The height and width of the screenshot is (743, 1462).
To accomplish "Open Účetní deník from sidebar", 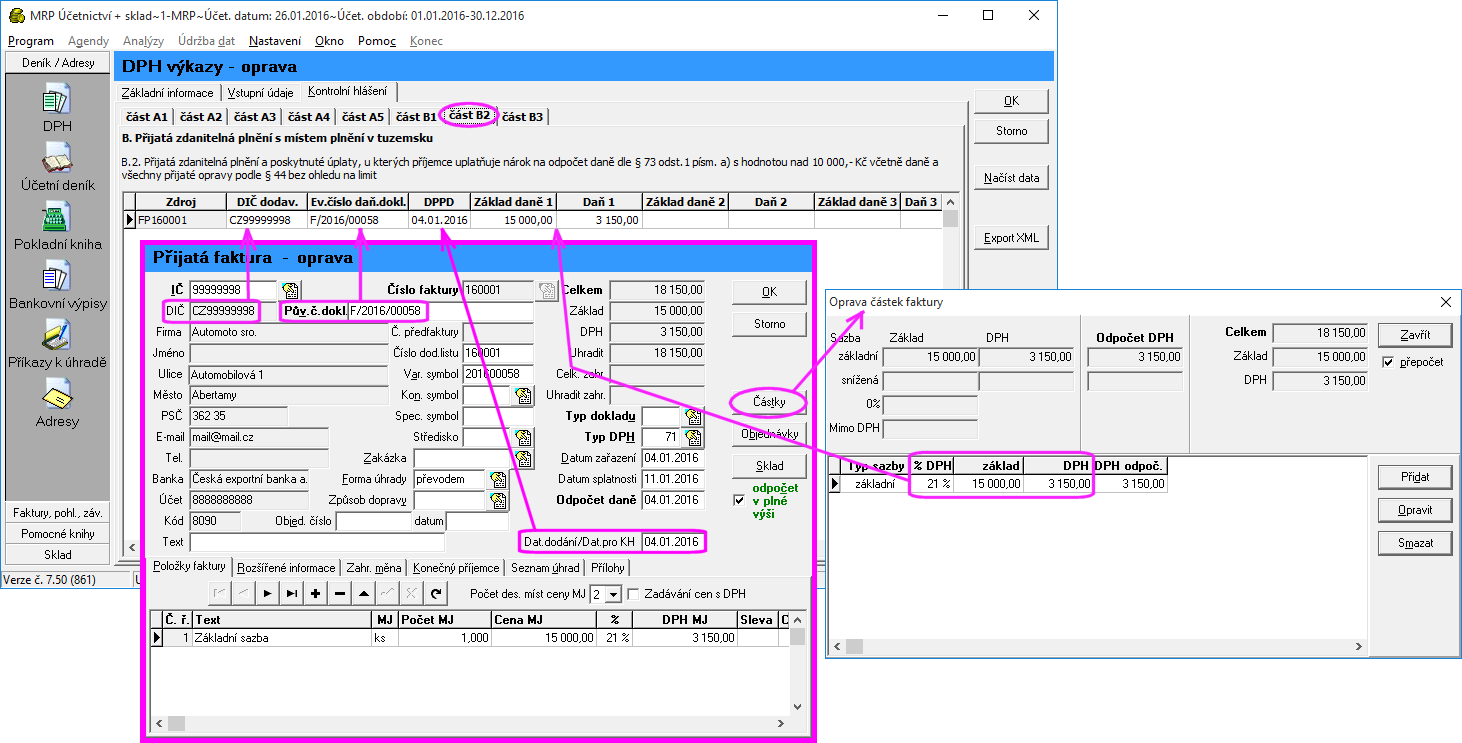I will coord(57,159).
